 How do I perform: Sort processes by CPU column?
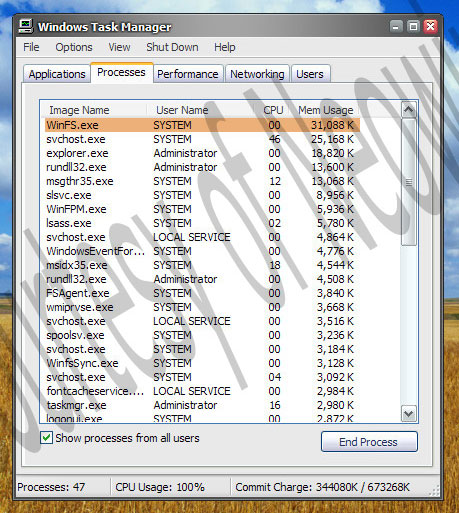[x=273, y=110]
